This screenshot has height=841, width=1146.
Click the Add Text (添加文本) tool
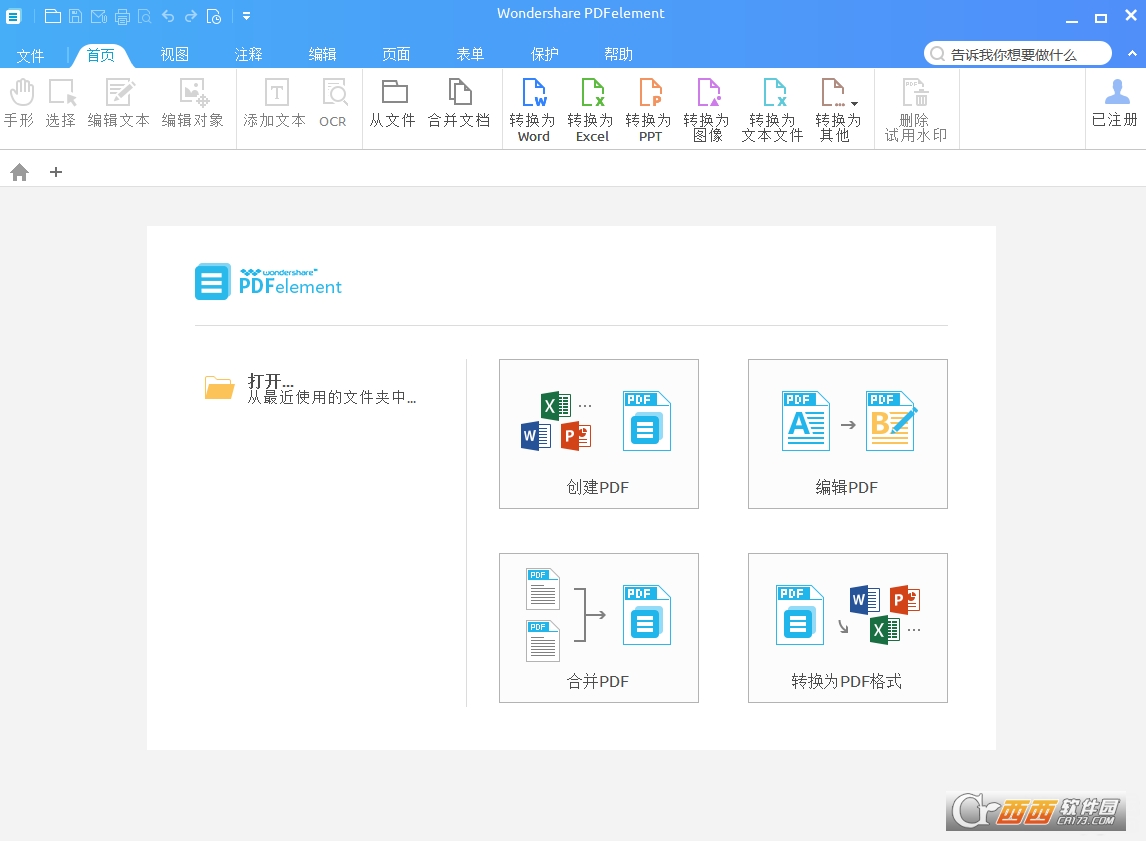(275, 104)
